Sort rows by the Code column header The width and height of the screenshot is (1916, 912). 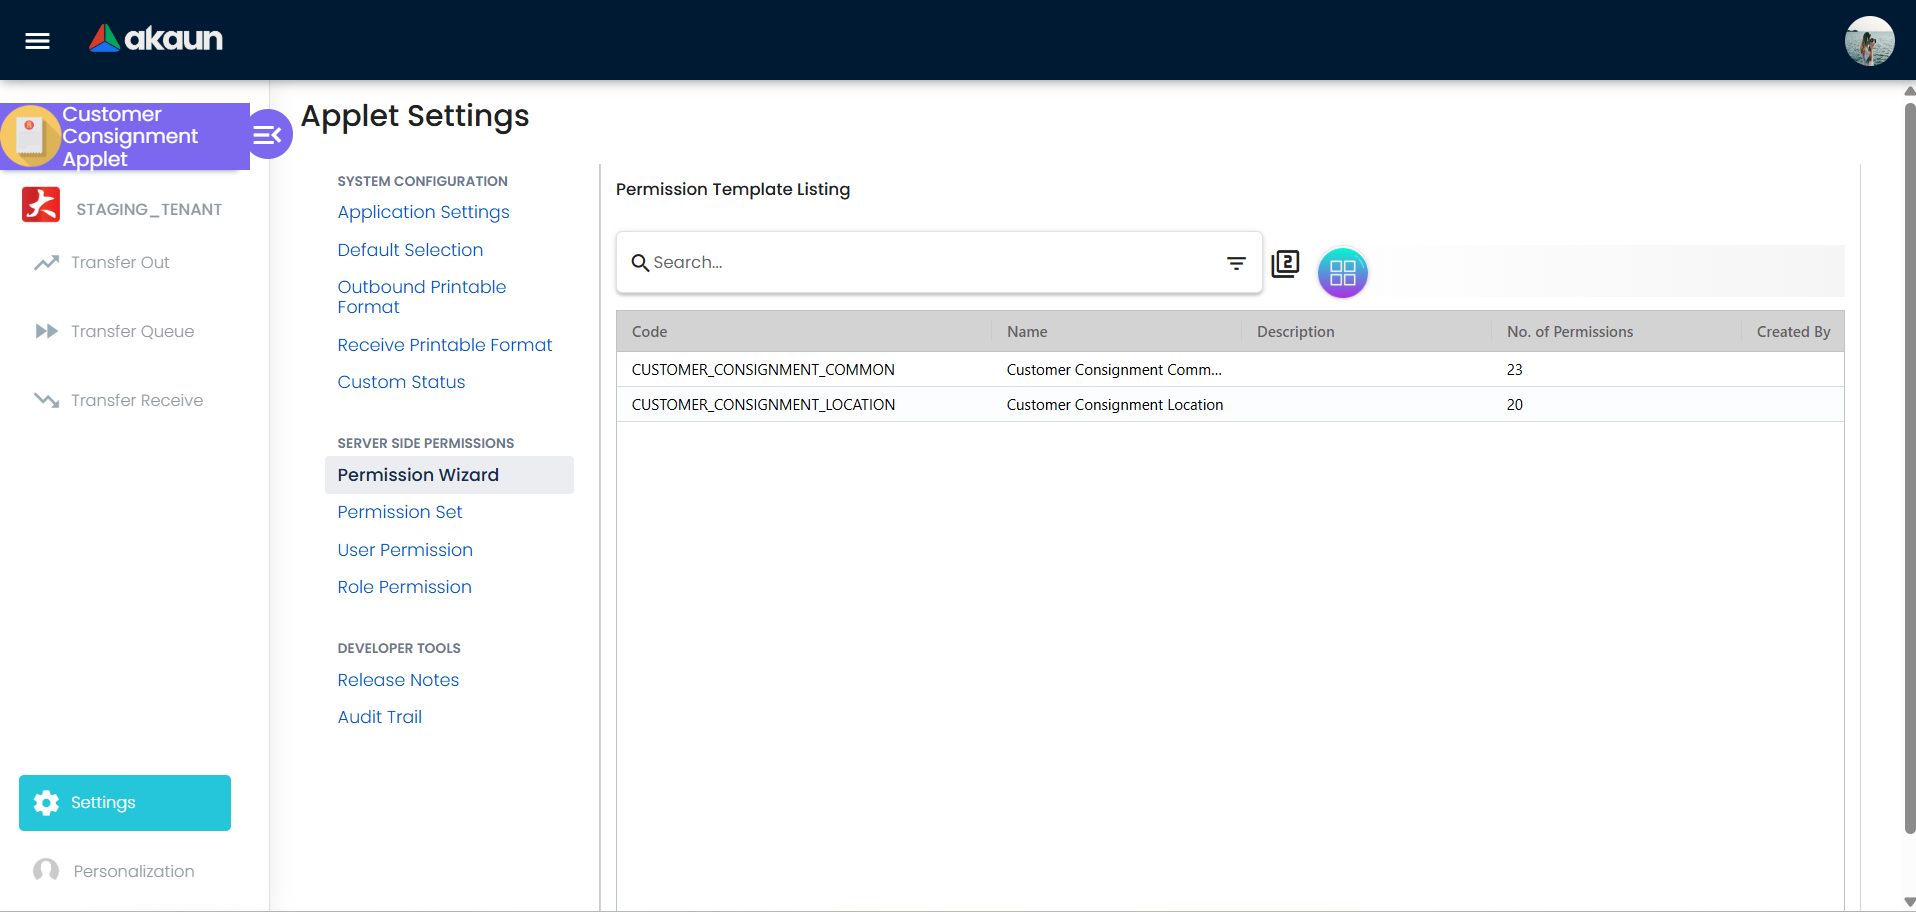tap(649, 331)
